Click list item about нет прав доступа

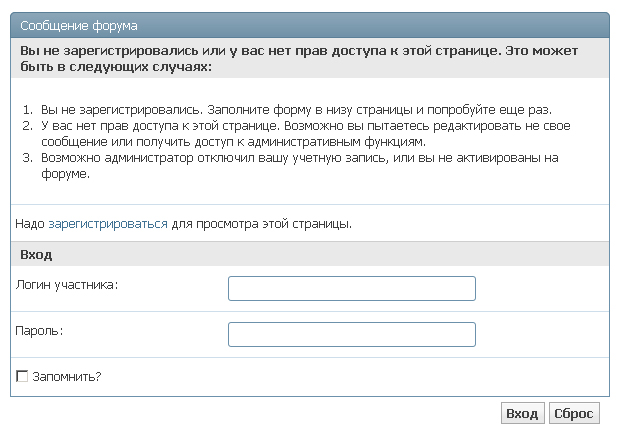(x=306, y=134)
